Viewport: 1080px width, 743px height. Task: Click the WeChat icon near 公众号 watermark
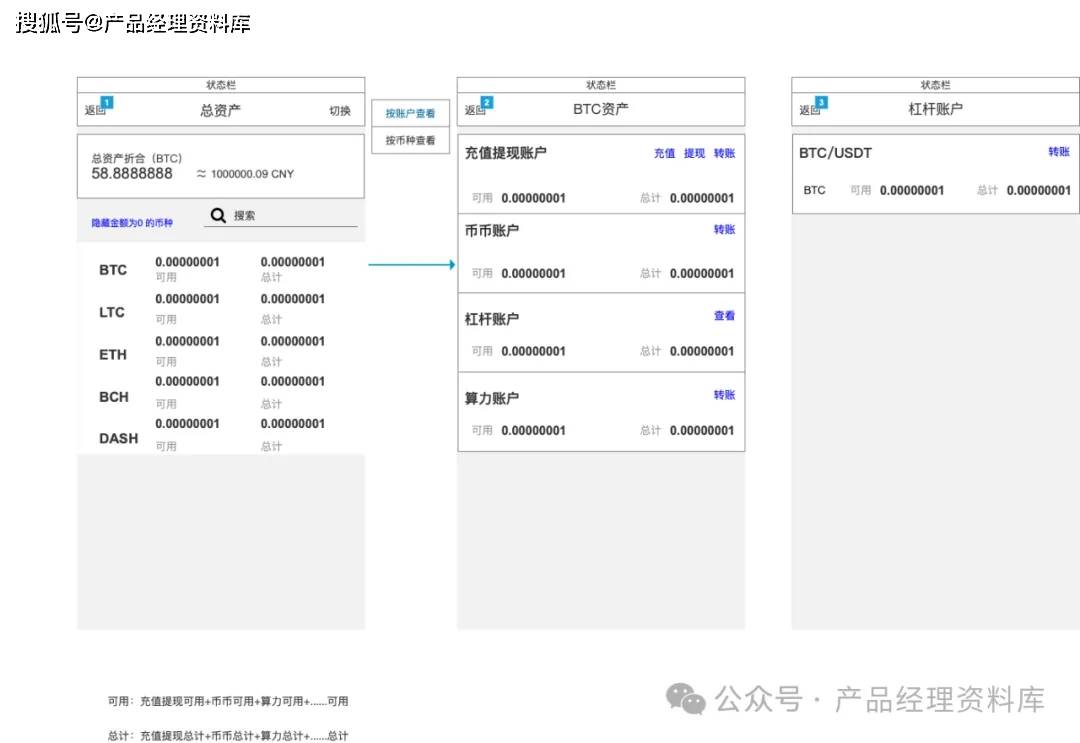pos(685,701)
